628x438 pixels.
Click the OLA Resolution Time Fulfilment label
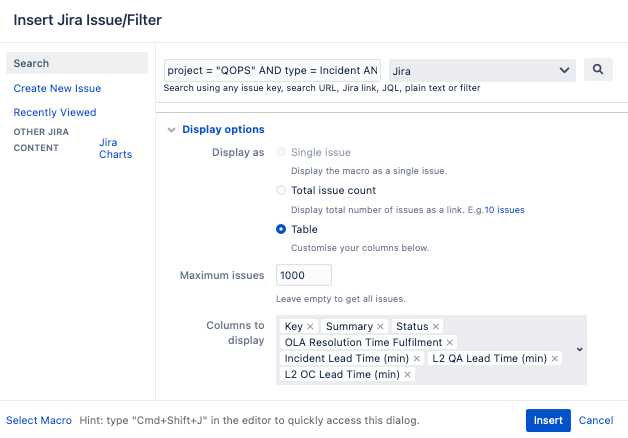(363, 343)
